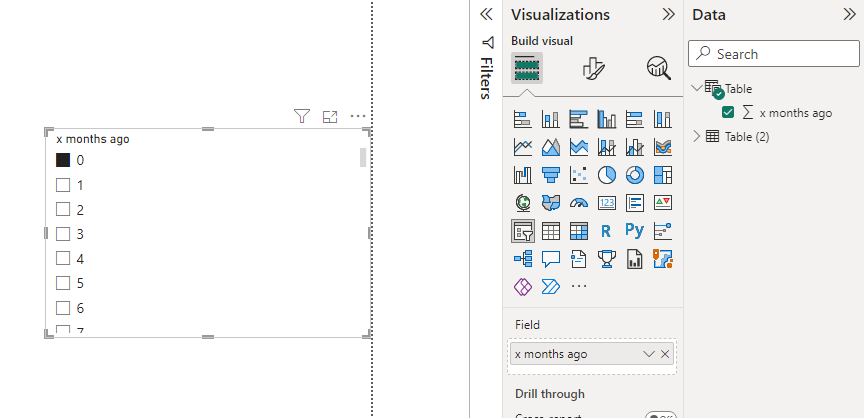Pick the Line and clustered column chart
Viewport: 864px width, 418px height.
(x=635, y=147)
